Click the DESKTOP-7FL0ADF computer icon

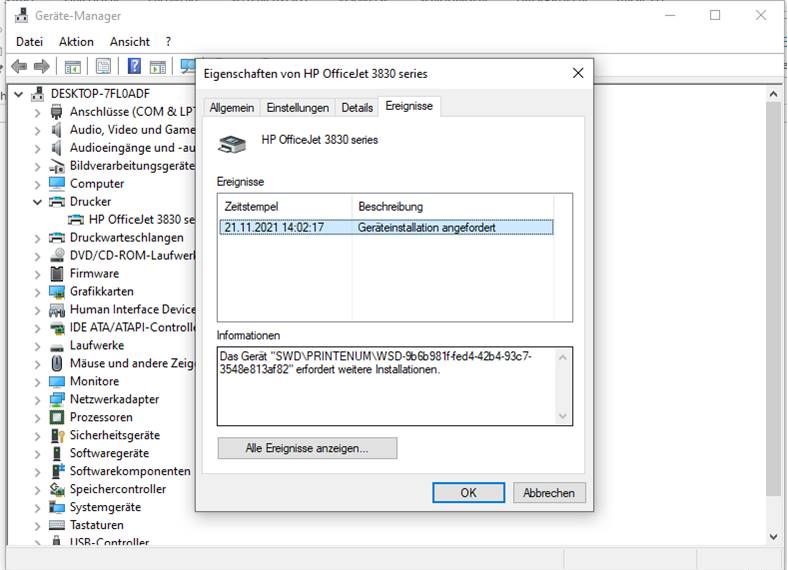click(38, 93)
